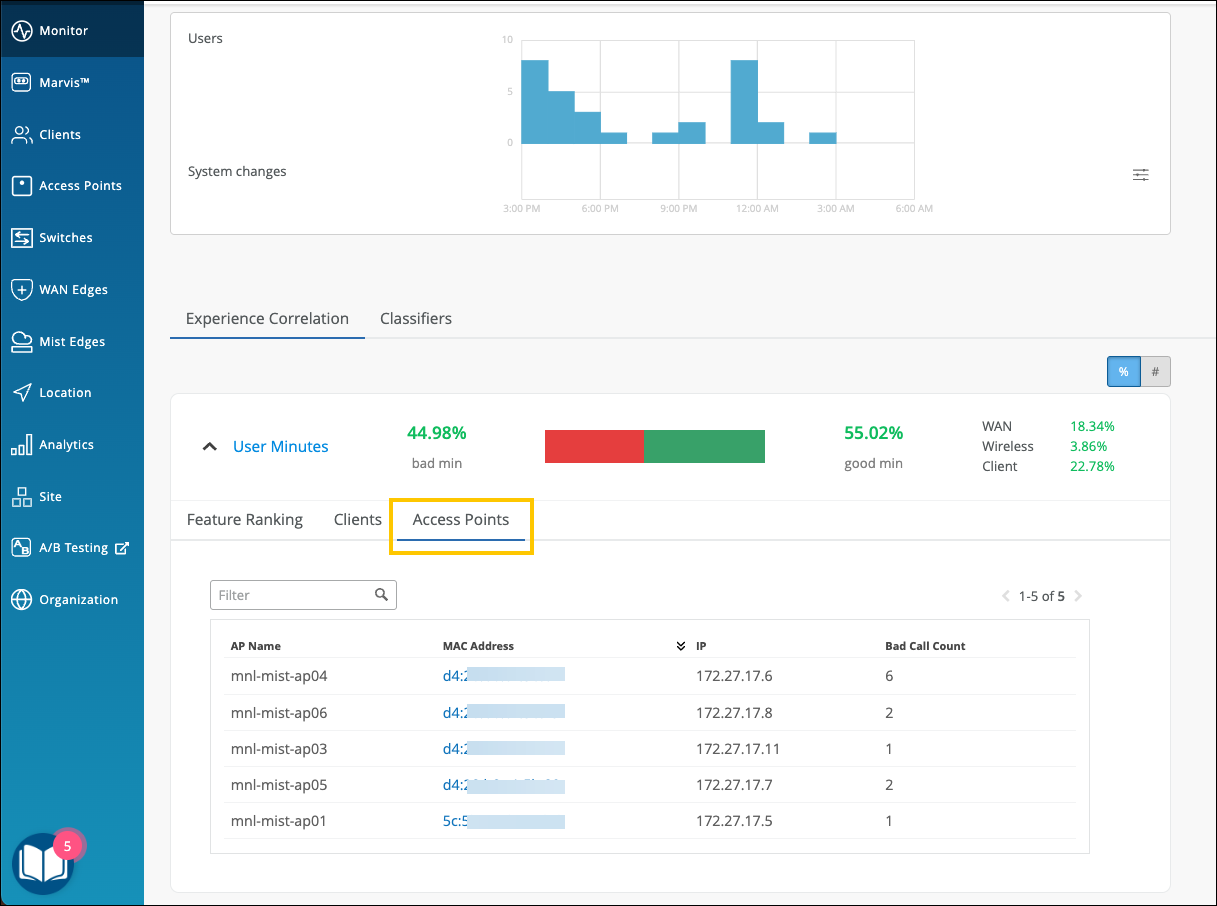Open WAN Edges shield icon

[22, 290]
